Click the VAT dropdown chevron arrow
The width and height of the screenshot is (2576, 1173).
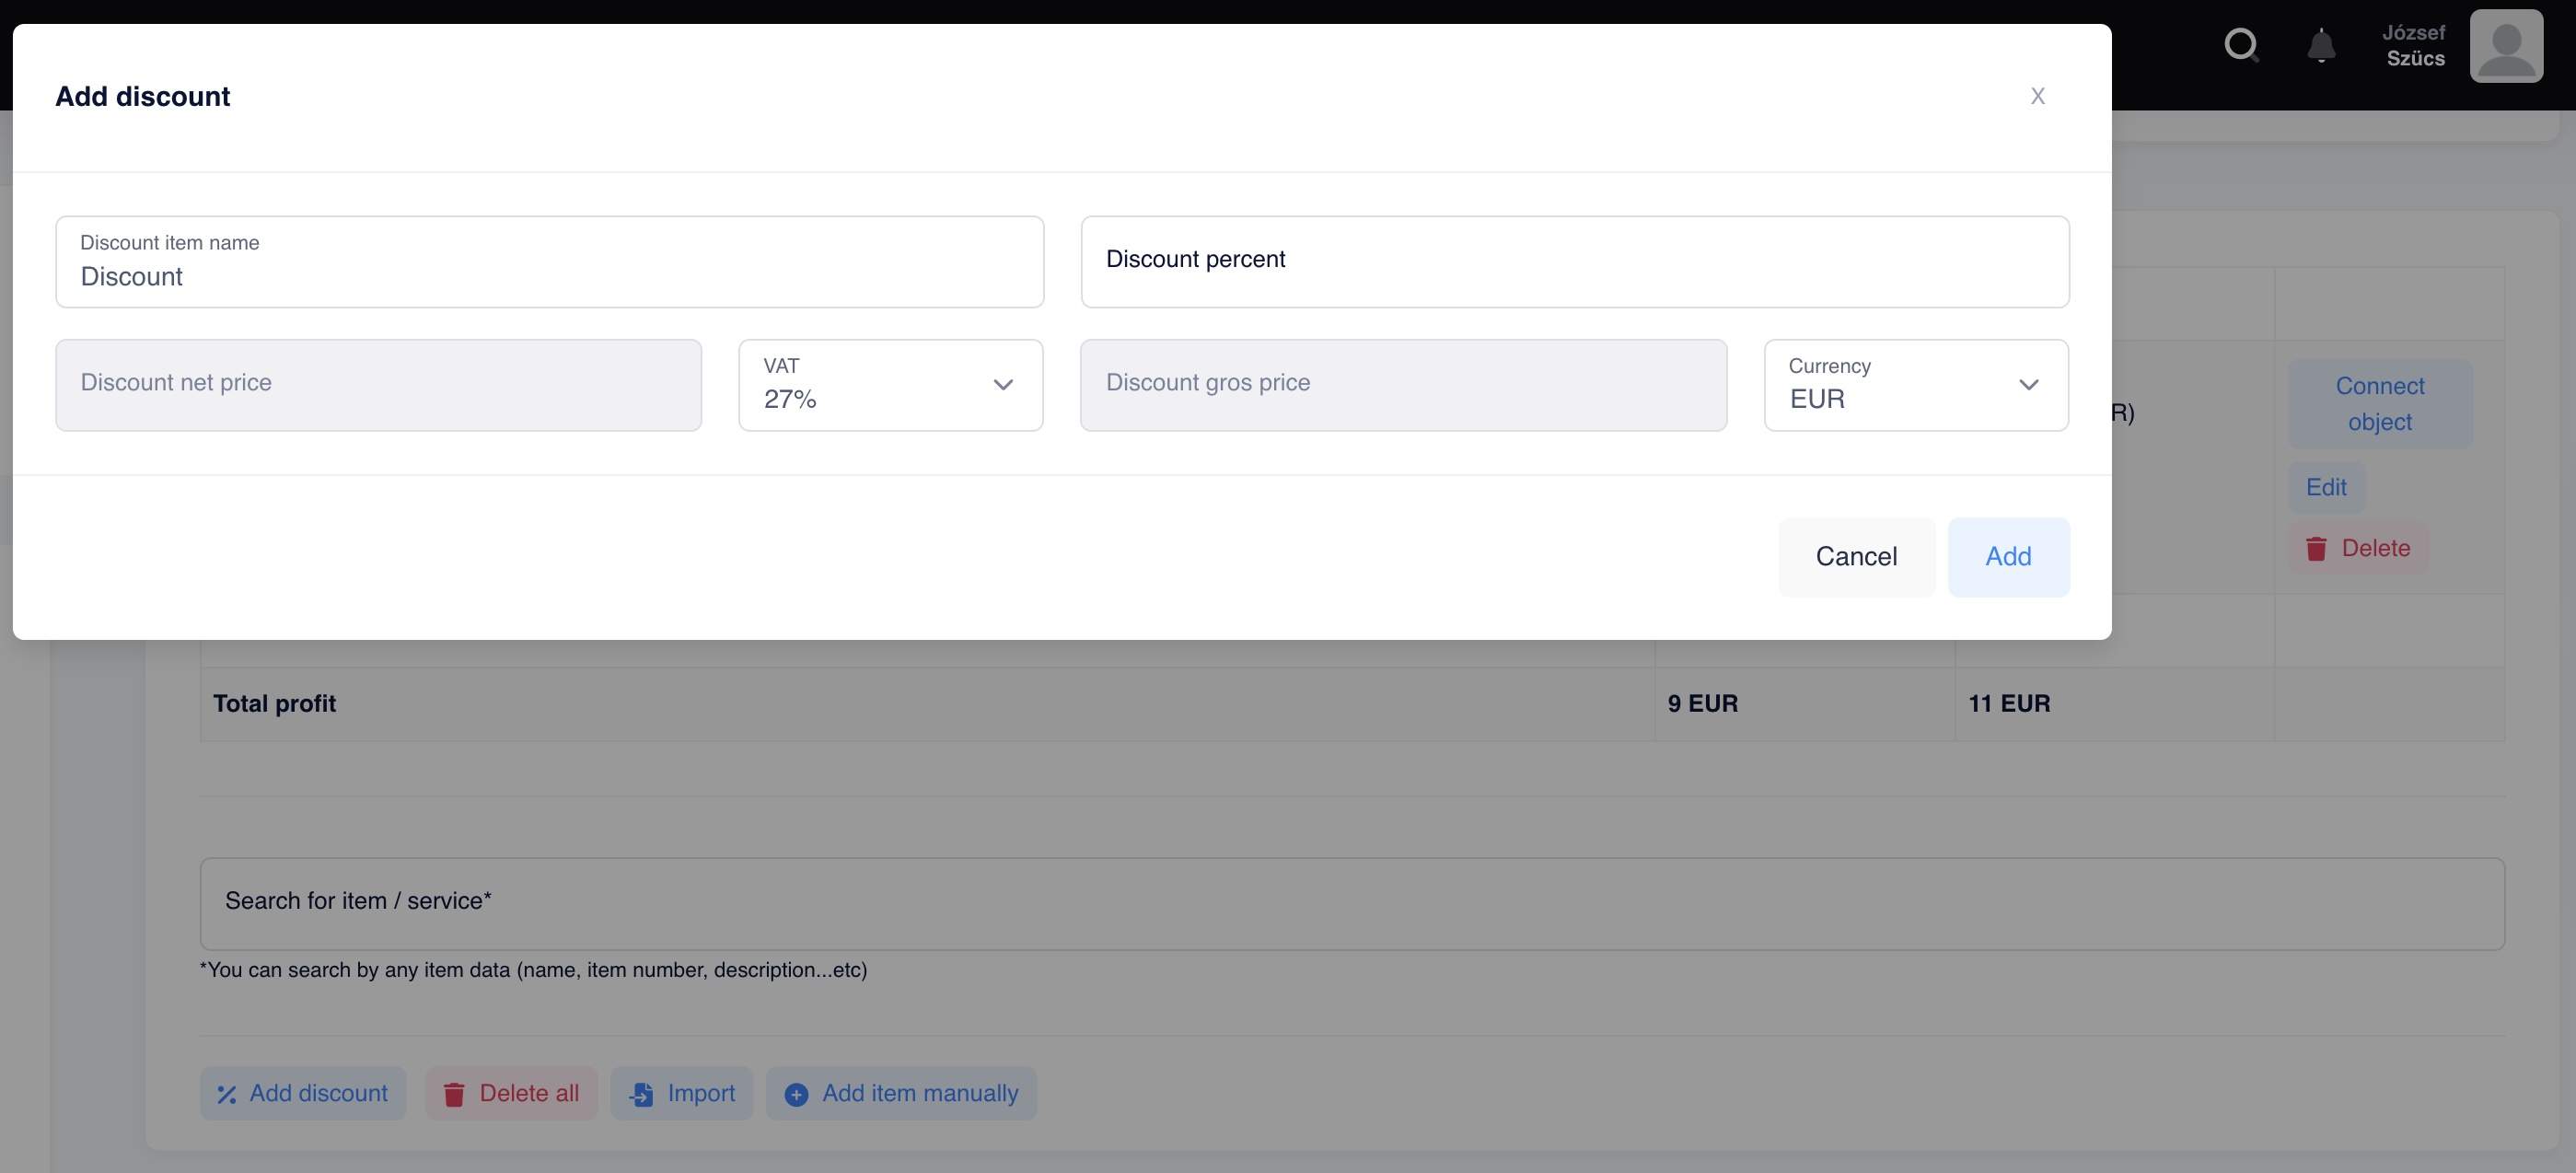point(1003,385)
